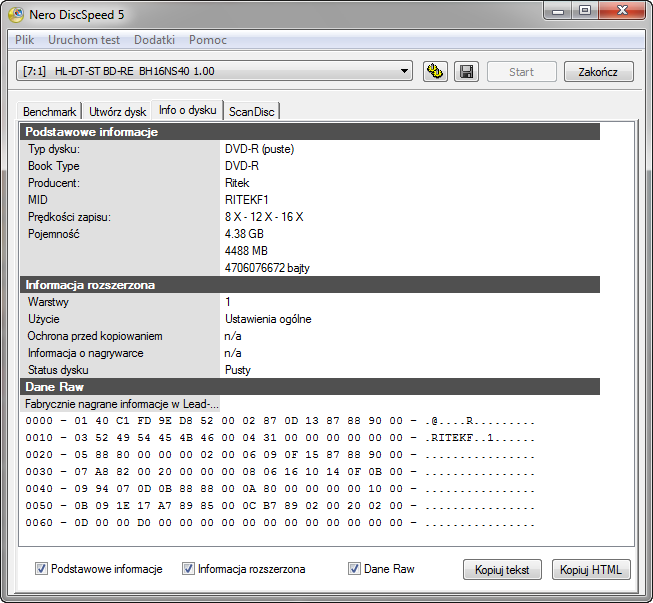Open the Dodatki menu

(x=154, y=40)
